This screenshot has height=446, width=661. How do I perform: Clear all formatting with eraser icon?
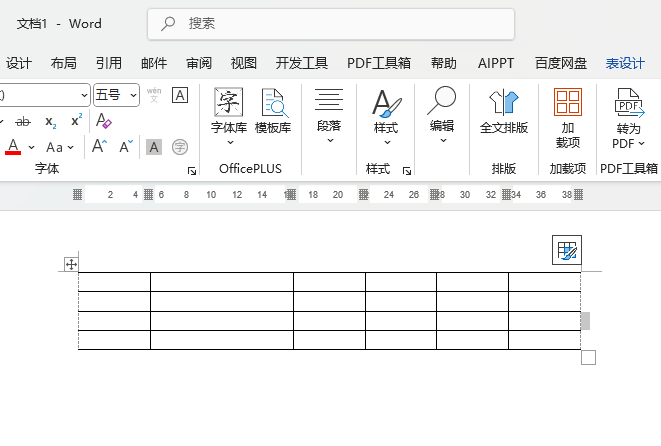[x=103, y=121]
